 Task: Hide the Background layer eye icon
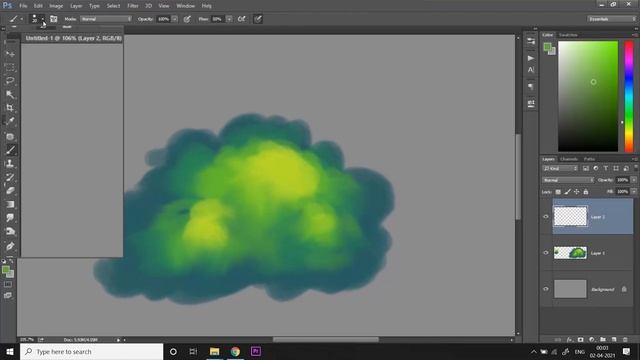(546, 289)
